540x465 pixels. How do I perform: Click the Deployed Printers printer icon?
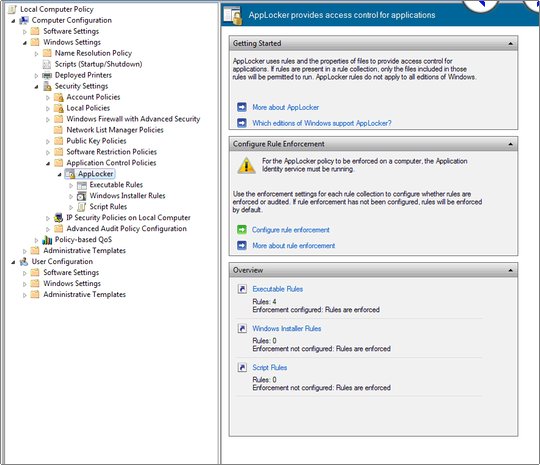(x=47, y=75)
